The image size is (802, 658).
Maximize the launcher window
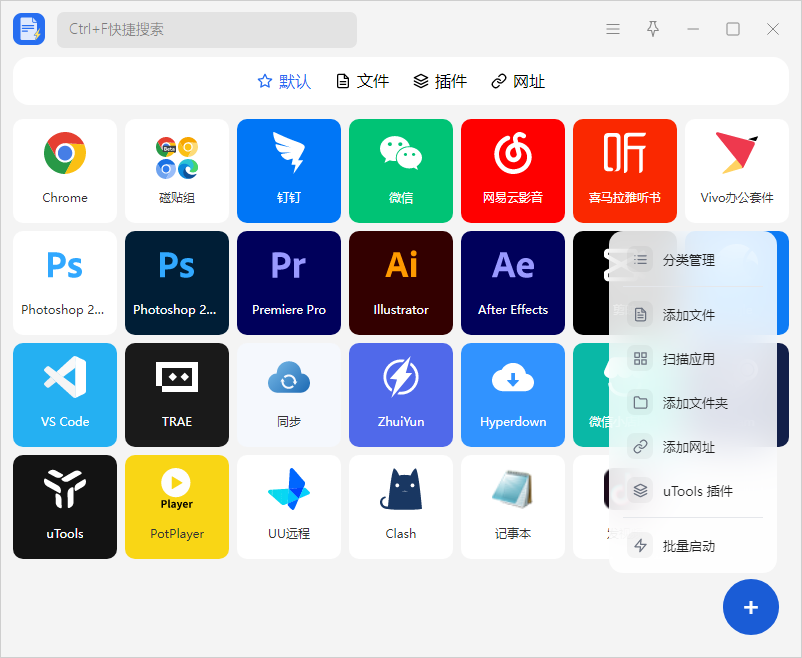pos(733,29)
